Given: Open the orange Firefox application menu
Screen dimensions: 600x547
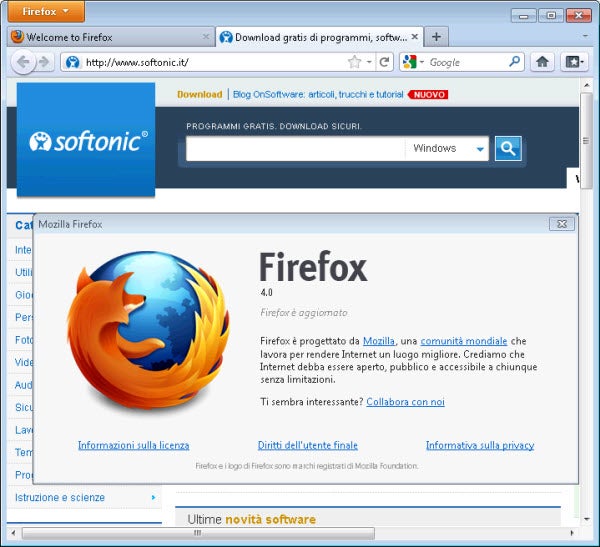Looking at the screenshot, I should tap(46, 11).
